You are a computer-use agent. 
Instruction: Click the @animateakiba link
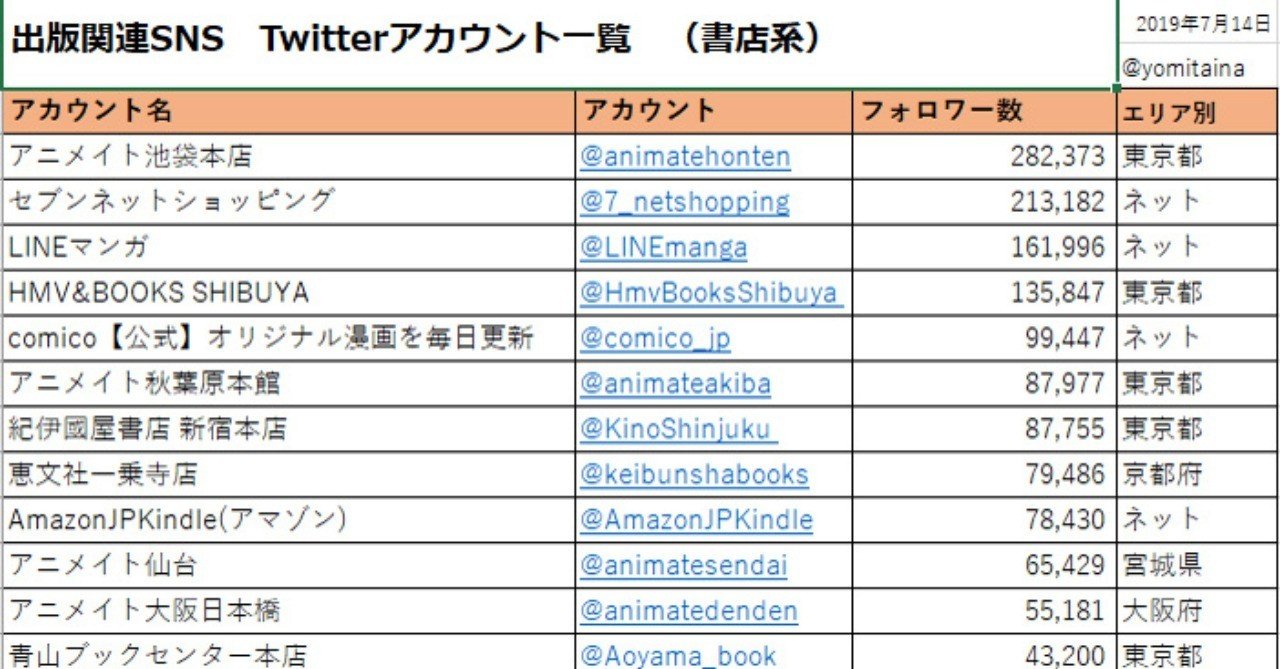(675, 383)
